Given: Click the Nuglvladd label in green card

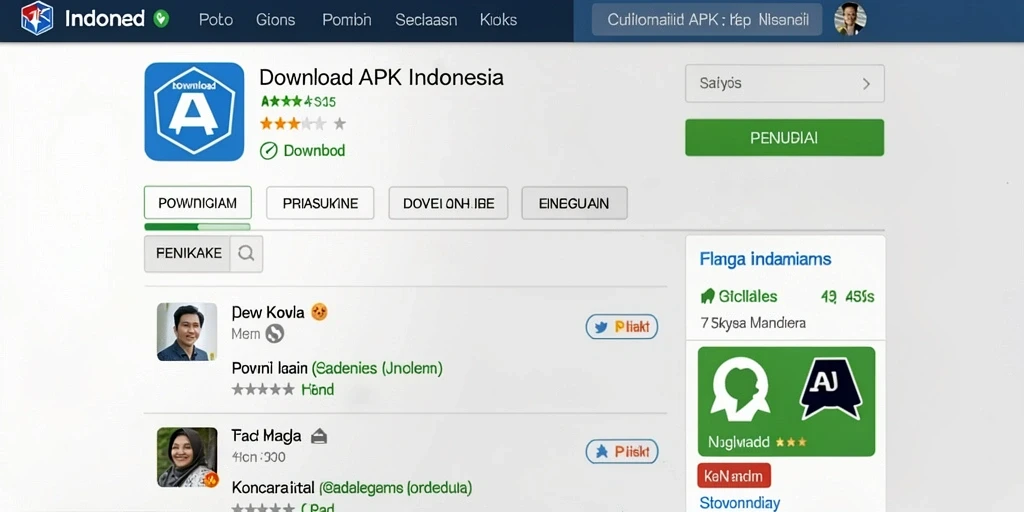Looking at the screenshot, I should tap(739, 442).
